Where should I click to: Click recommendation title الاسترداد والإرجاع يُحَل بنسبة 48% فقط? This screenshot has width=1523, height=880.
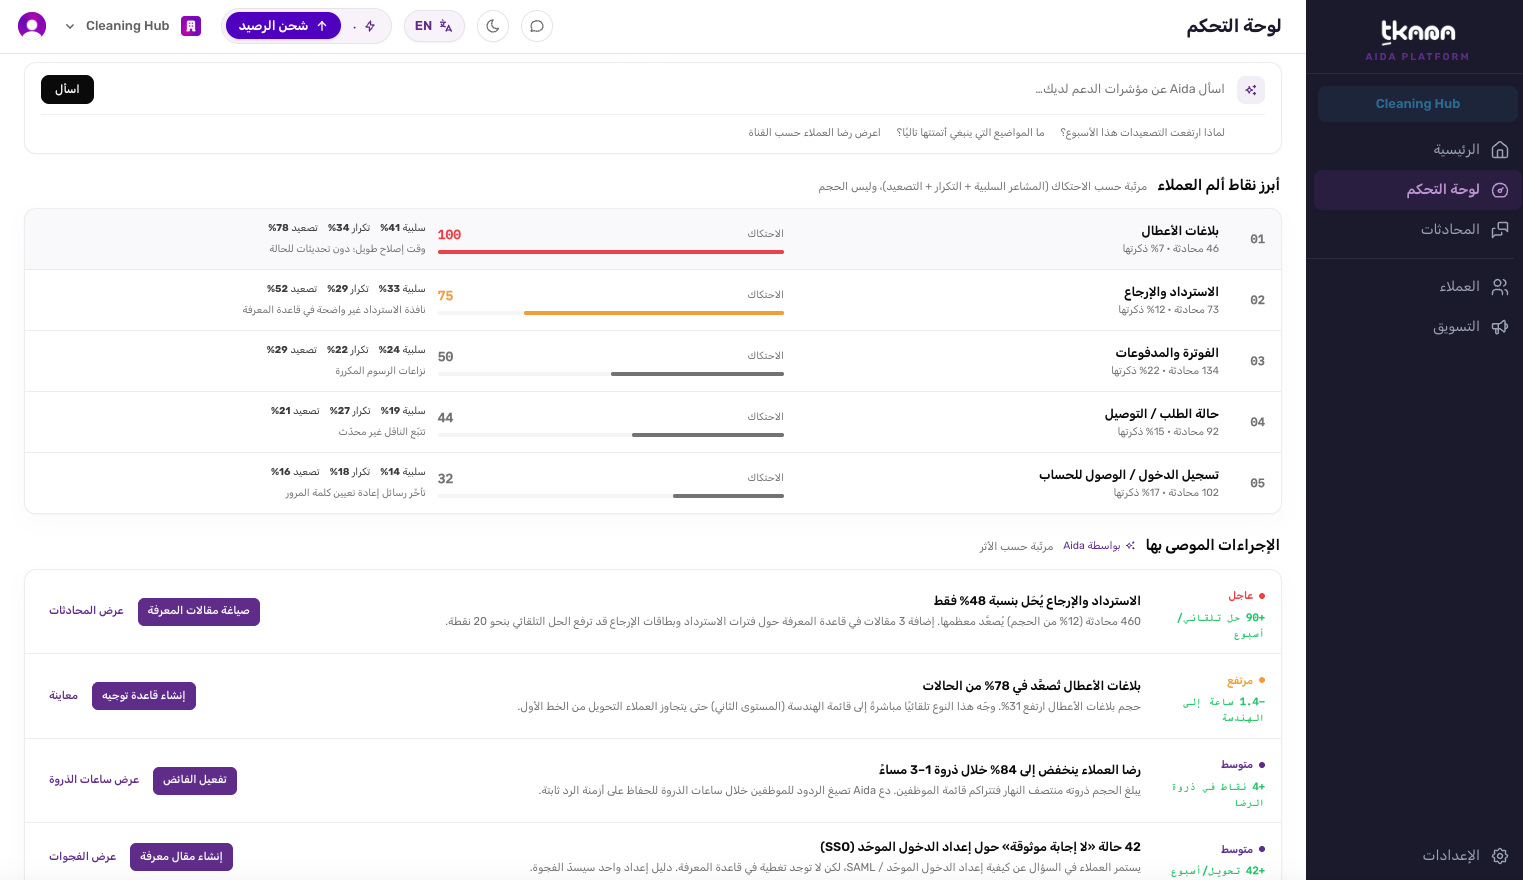tap(1037, 601)
